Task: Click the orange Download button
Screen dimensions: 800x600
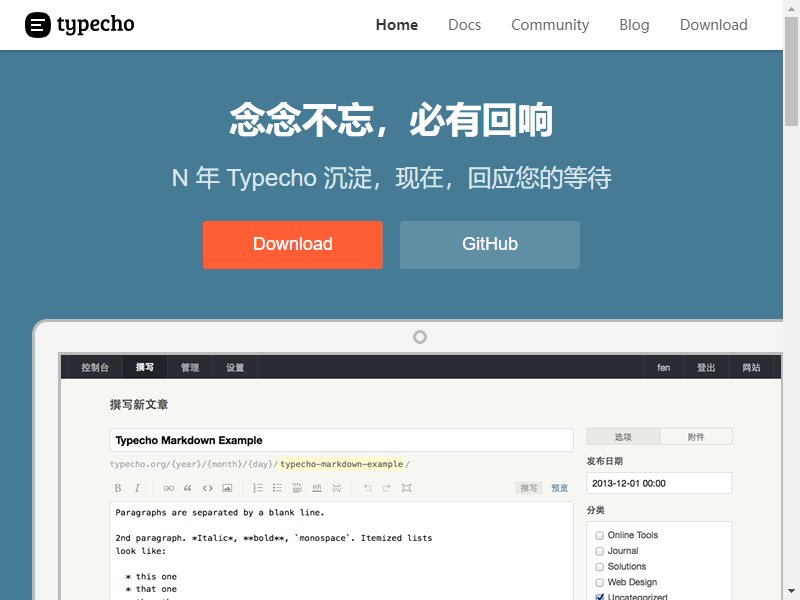Action: (293, 245)
